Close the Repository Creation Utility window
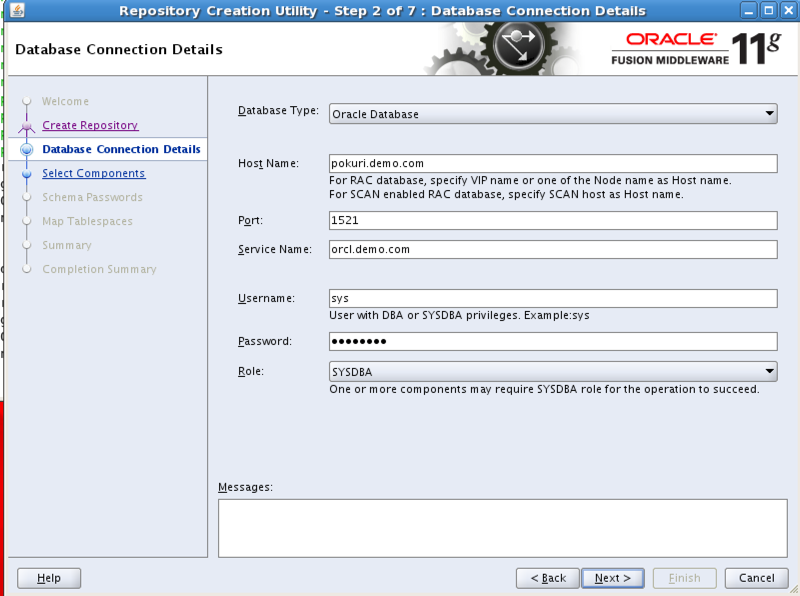 pyautogui.click(x=788, y=10)
